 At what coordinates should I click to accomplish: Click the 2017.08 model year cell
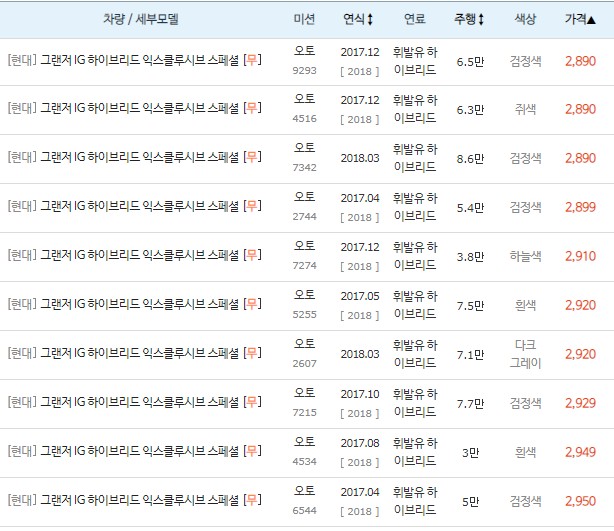(x=360, y=443)
